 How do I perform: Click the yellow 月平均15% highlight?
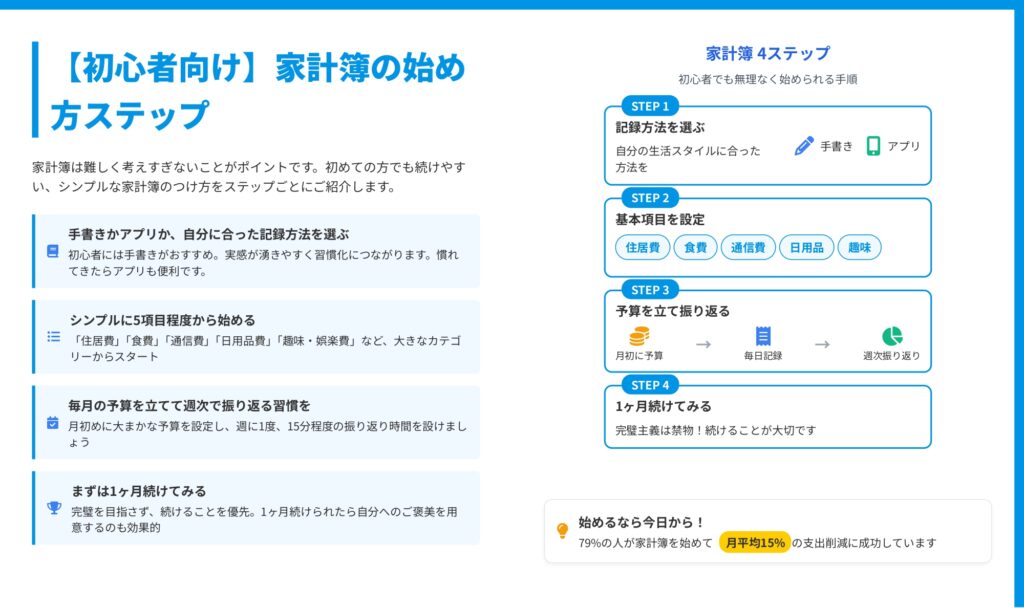[755, 543]
